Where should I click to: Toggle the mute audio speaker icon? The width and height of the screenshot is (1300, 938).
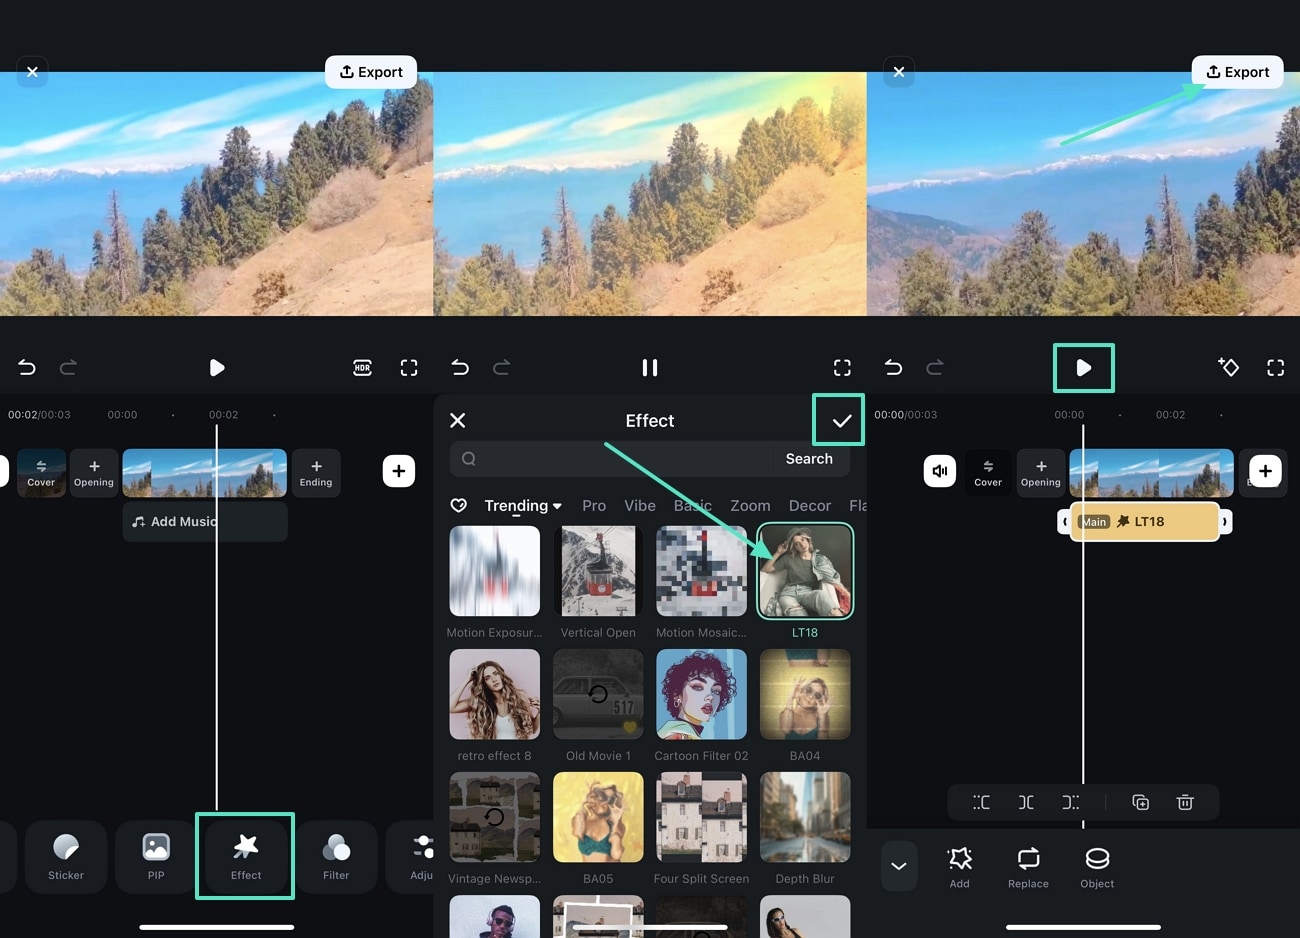(x=940, y=471)
